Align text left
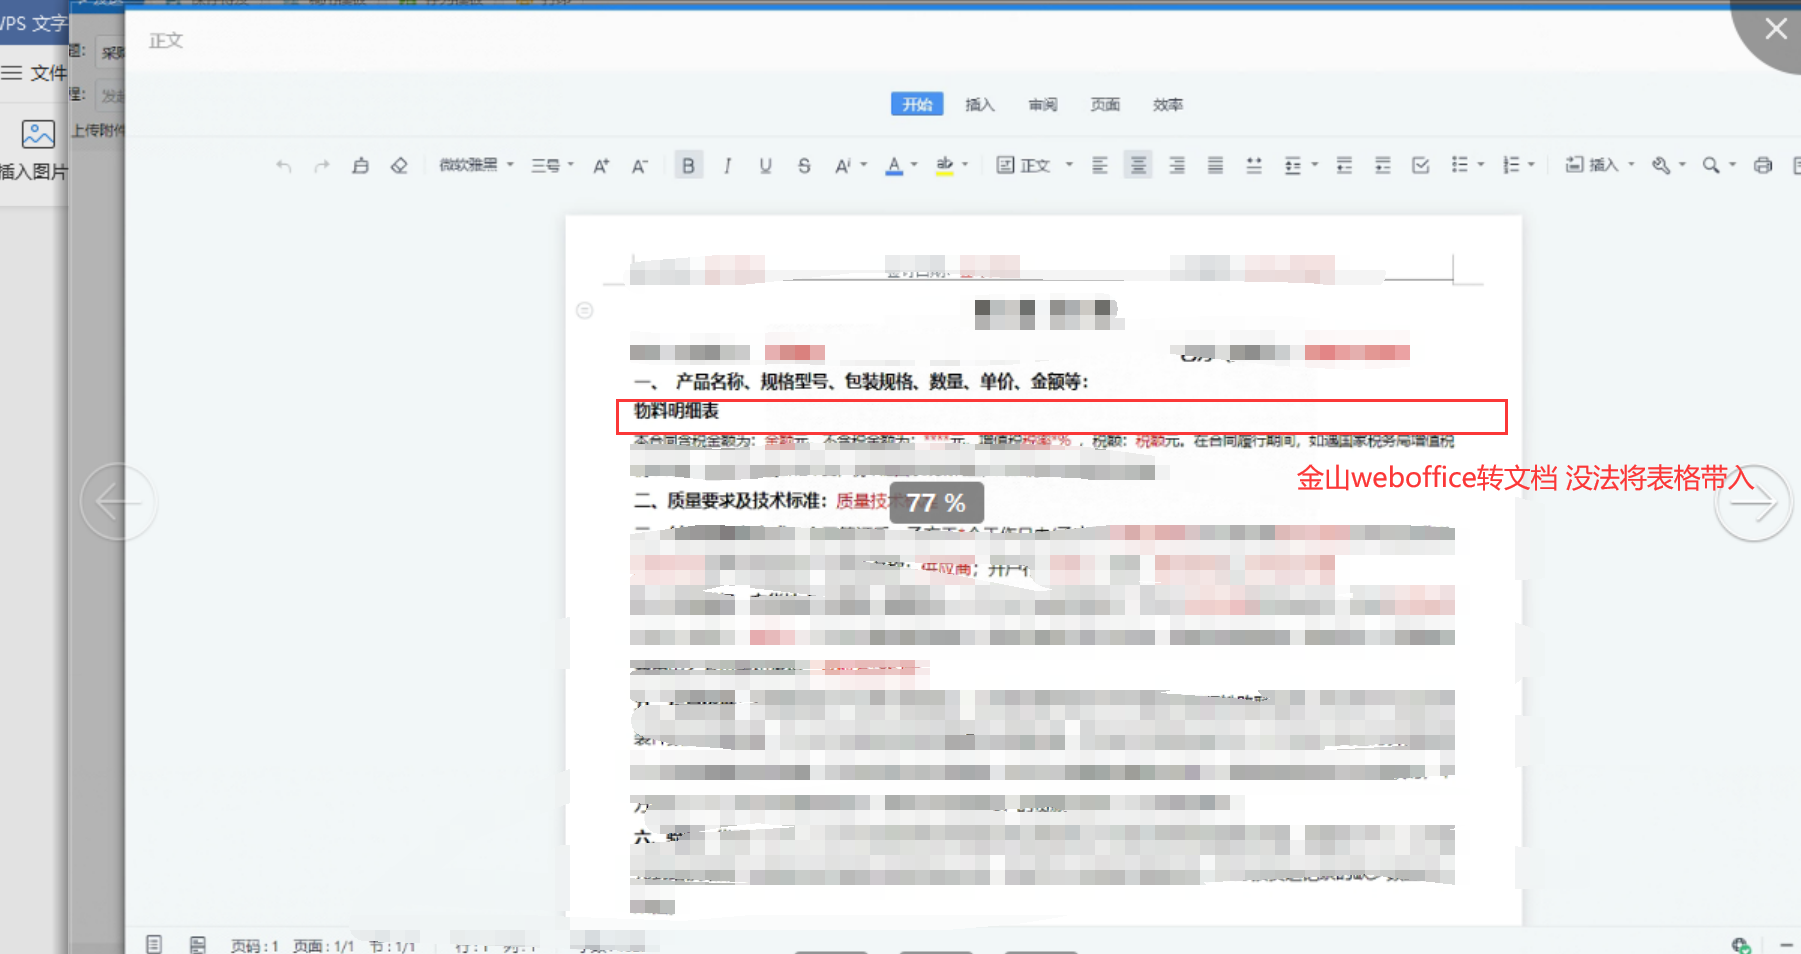Viewport: 1801px width, 954px height. click(x=1100, y=166)
